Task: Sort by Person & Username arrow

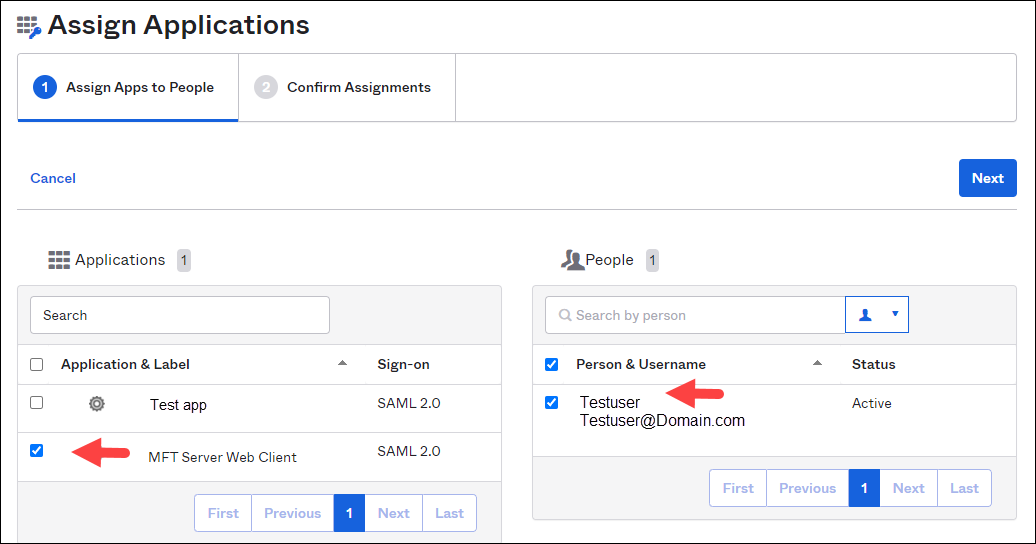Action: 818,363
